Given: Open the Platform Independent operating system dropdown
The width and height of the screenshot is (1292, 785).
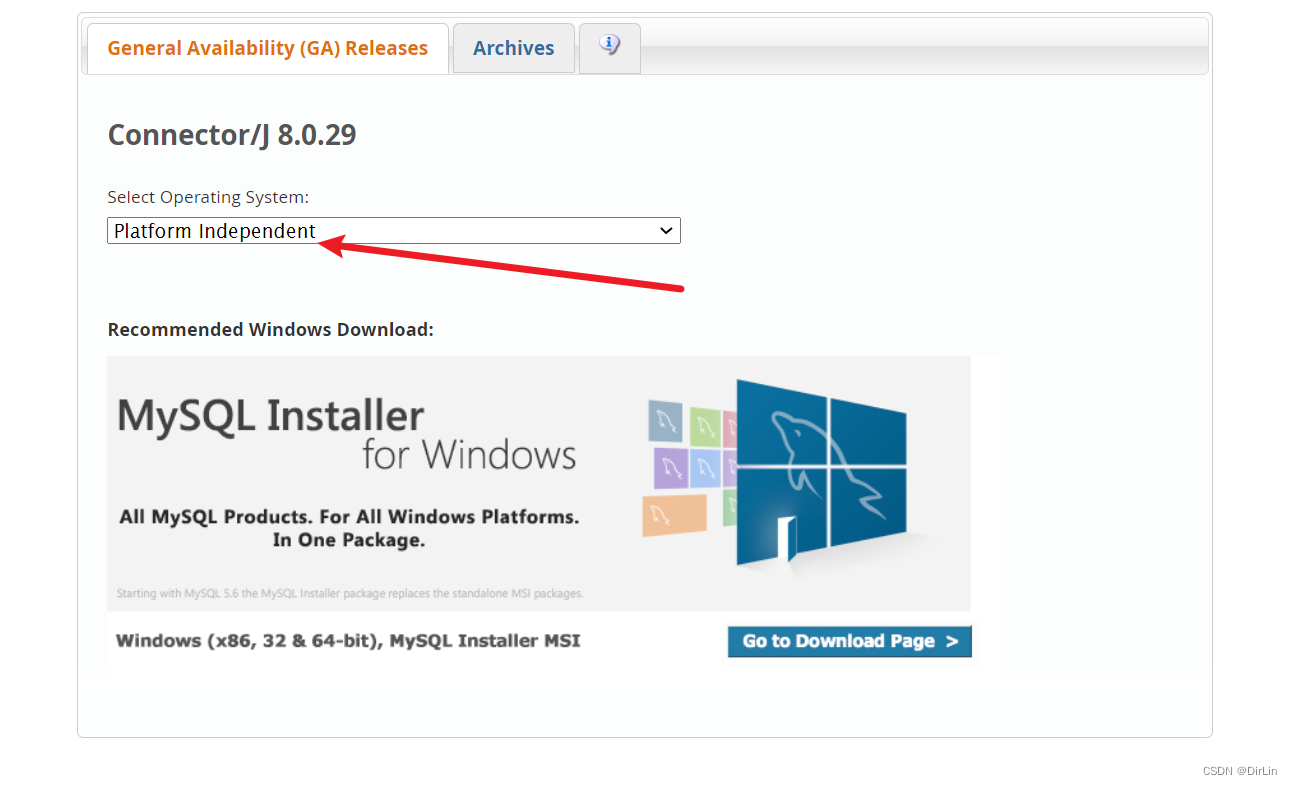Looking at the screenshot, I should pyautogui.click(x=394, y=231).
